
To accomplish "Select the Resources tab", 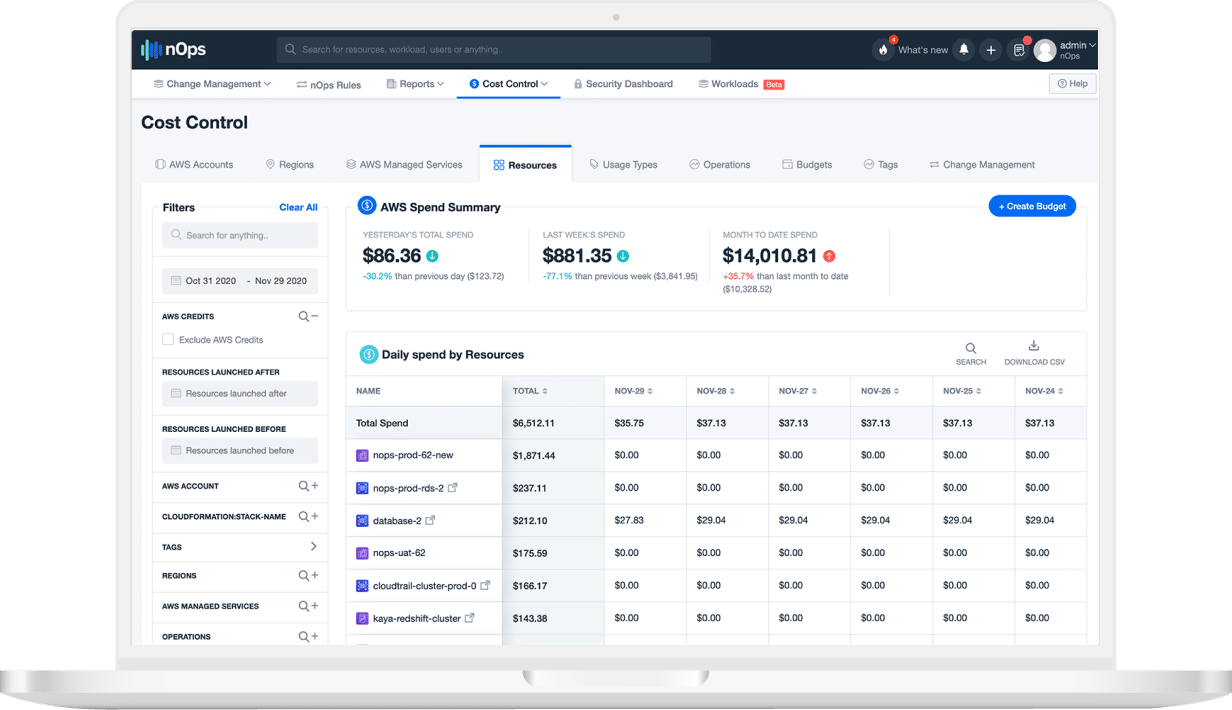I will click(x=525, y=165).
